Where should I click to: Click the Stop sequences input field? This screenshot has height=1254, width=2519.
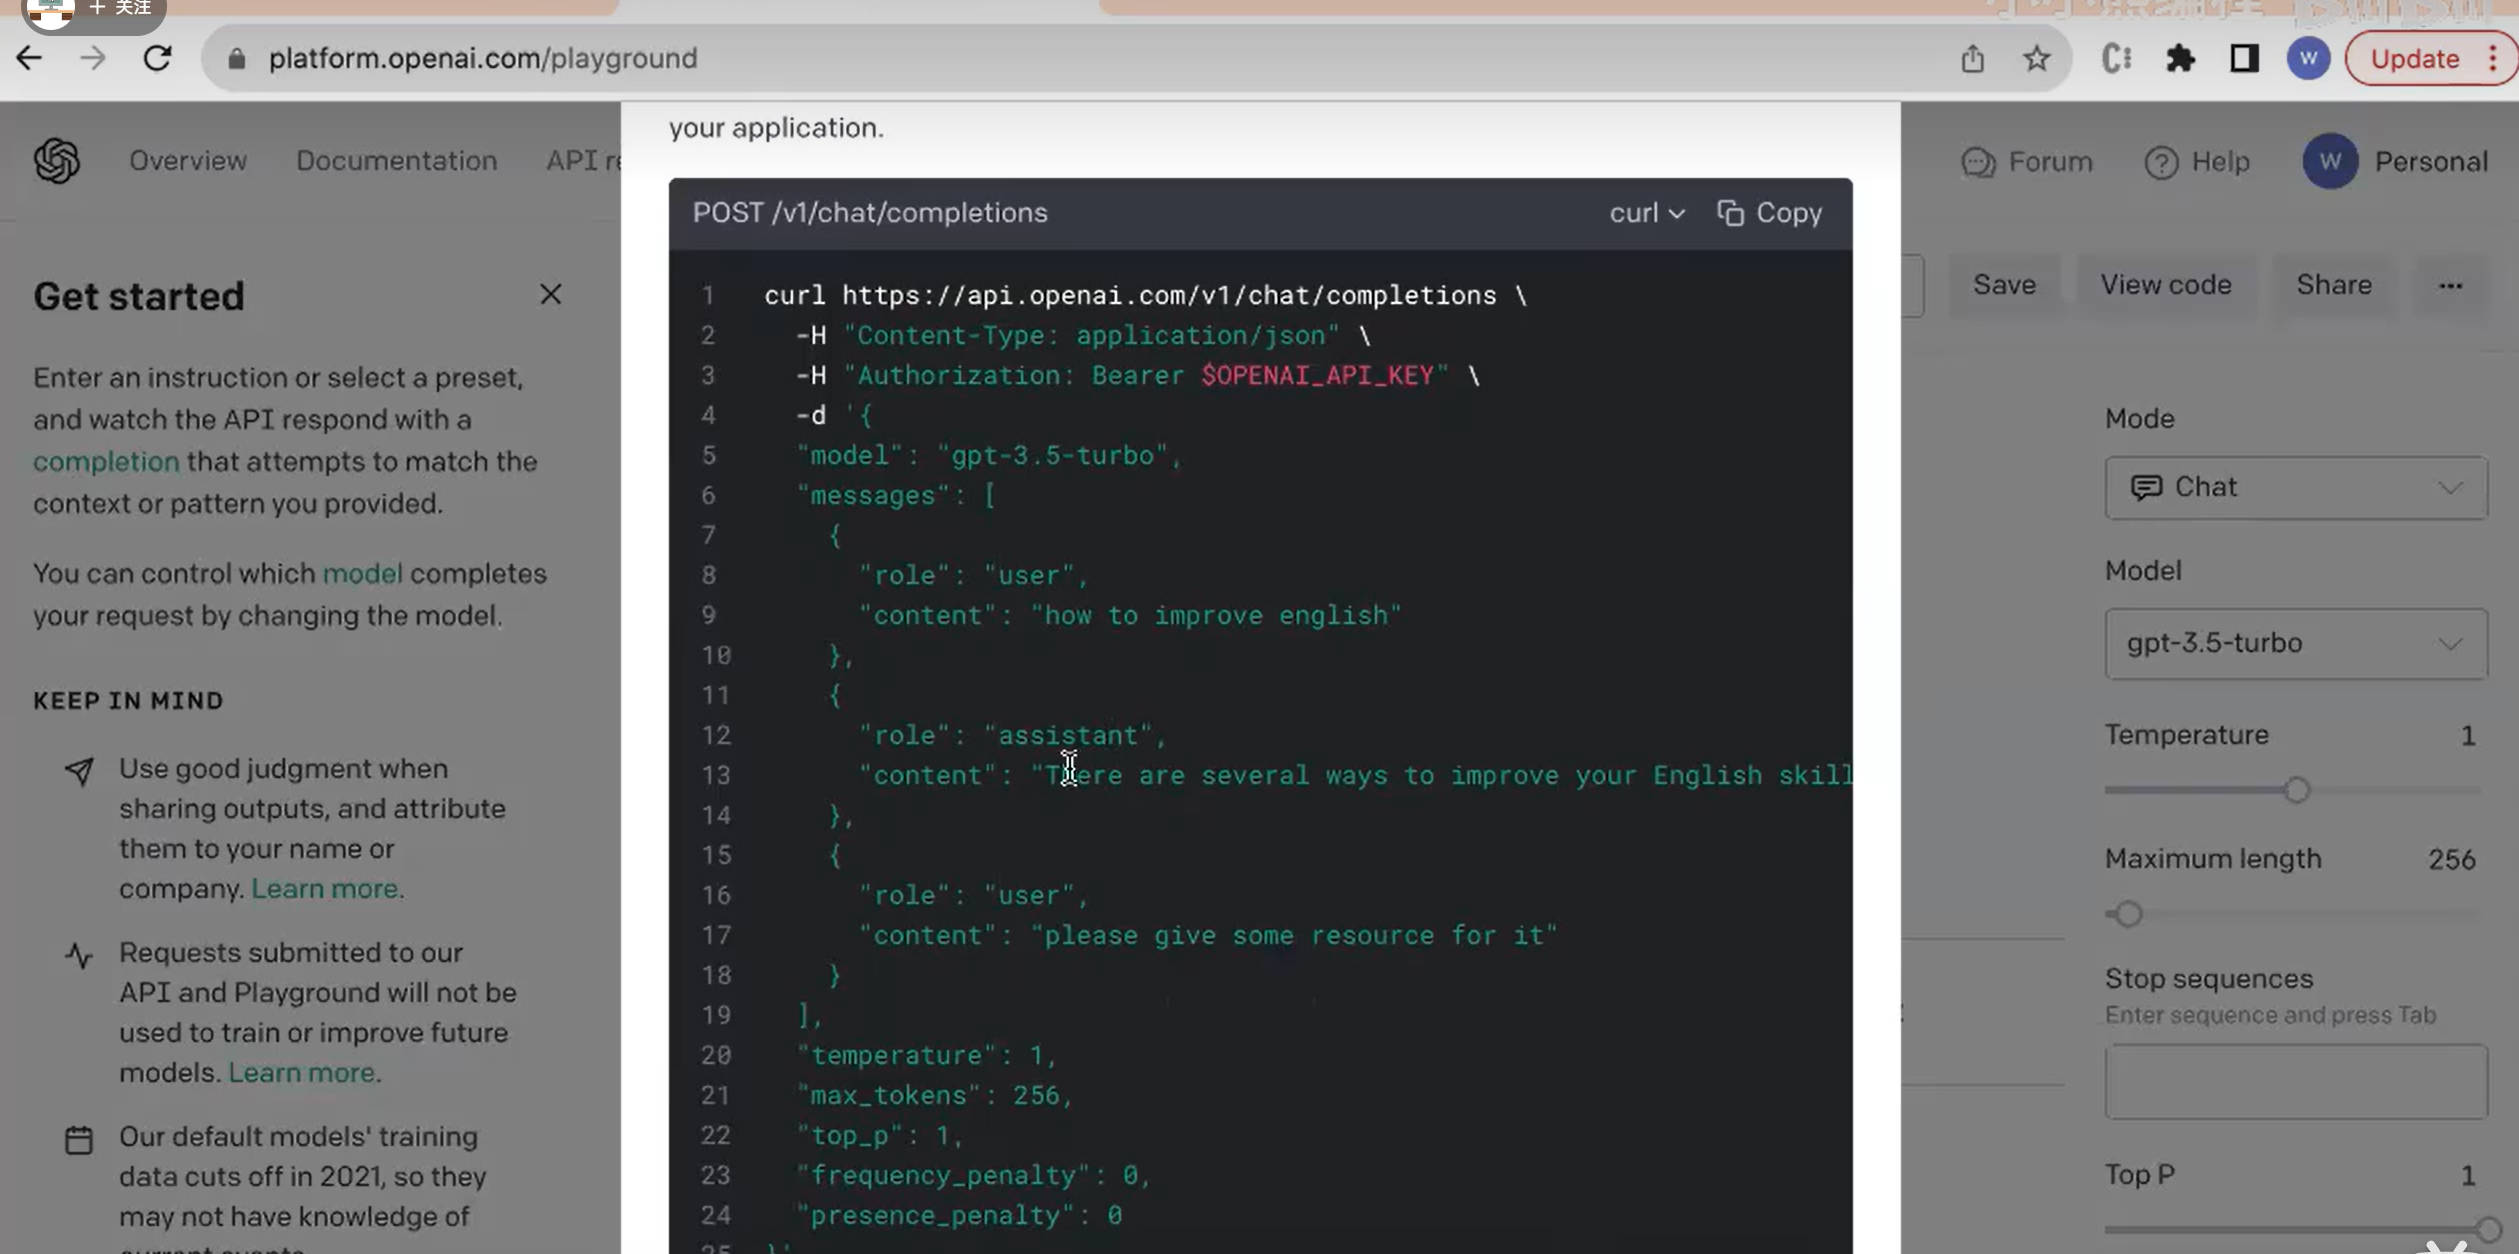(2296, 1081)
